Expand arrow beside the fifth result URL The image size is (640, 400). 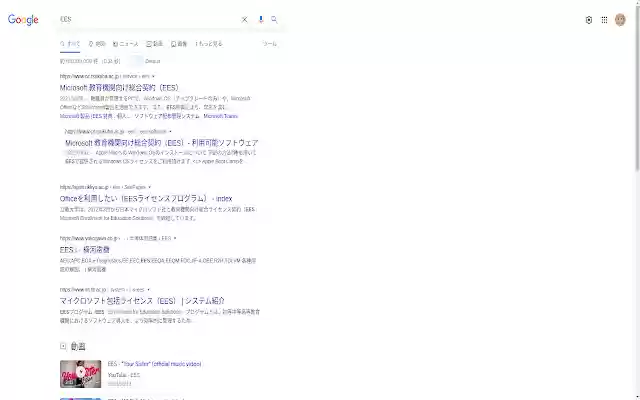pyautogui.click(x=148, y=290)
